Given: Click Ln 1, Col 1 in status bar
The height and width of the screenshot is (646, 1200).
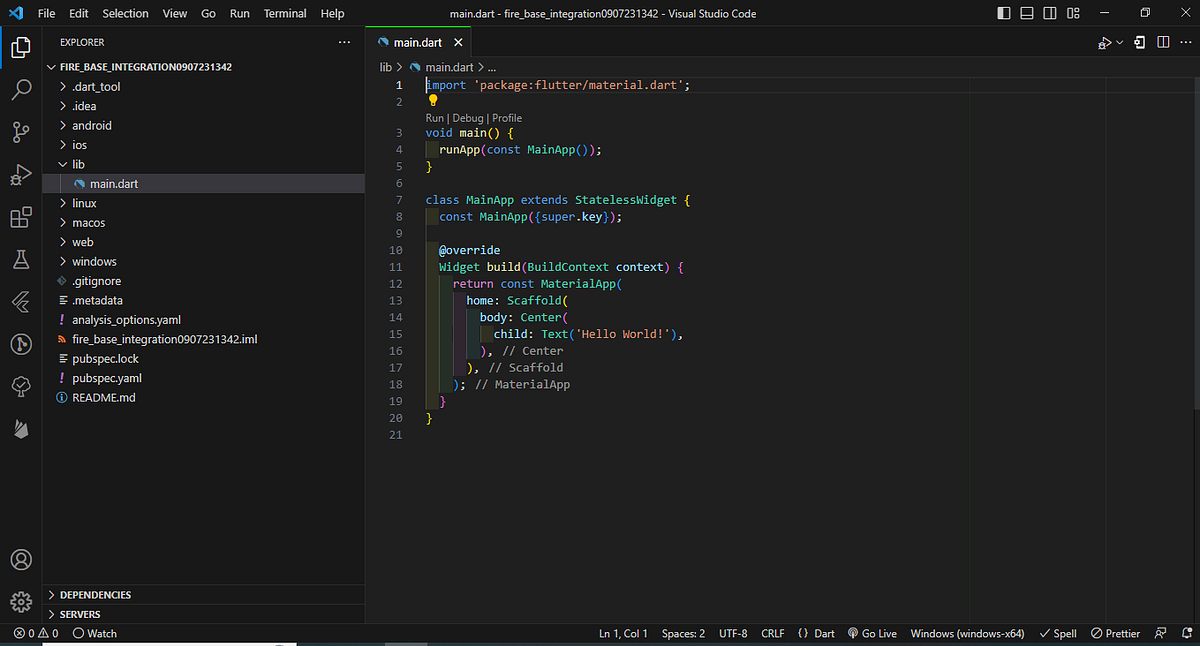Looking at the screenshot, I should tap(623, 633).
